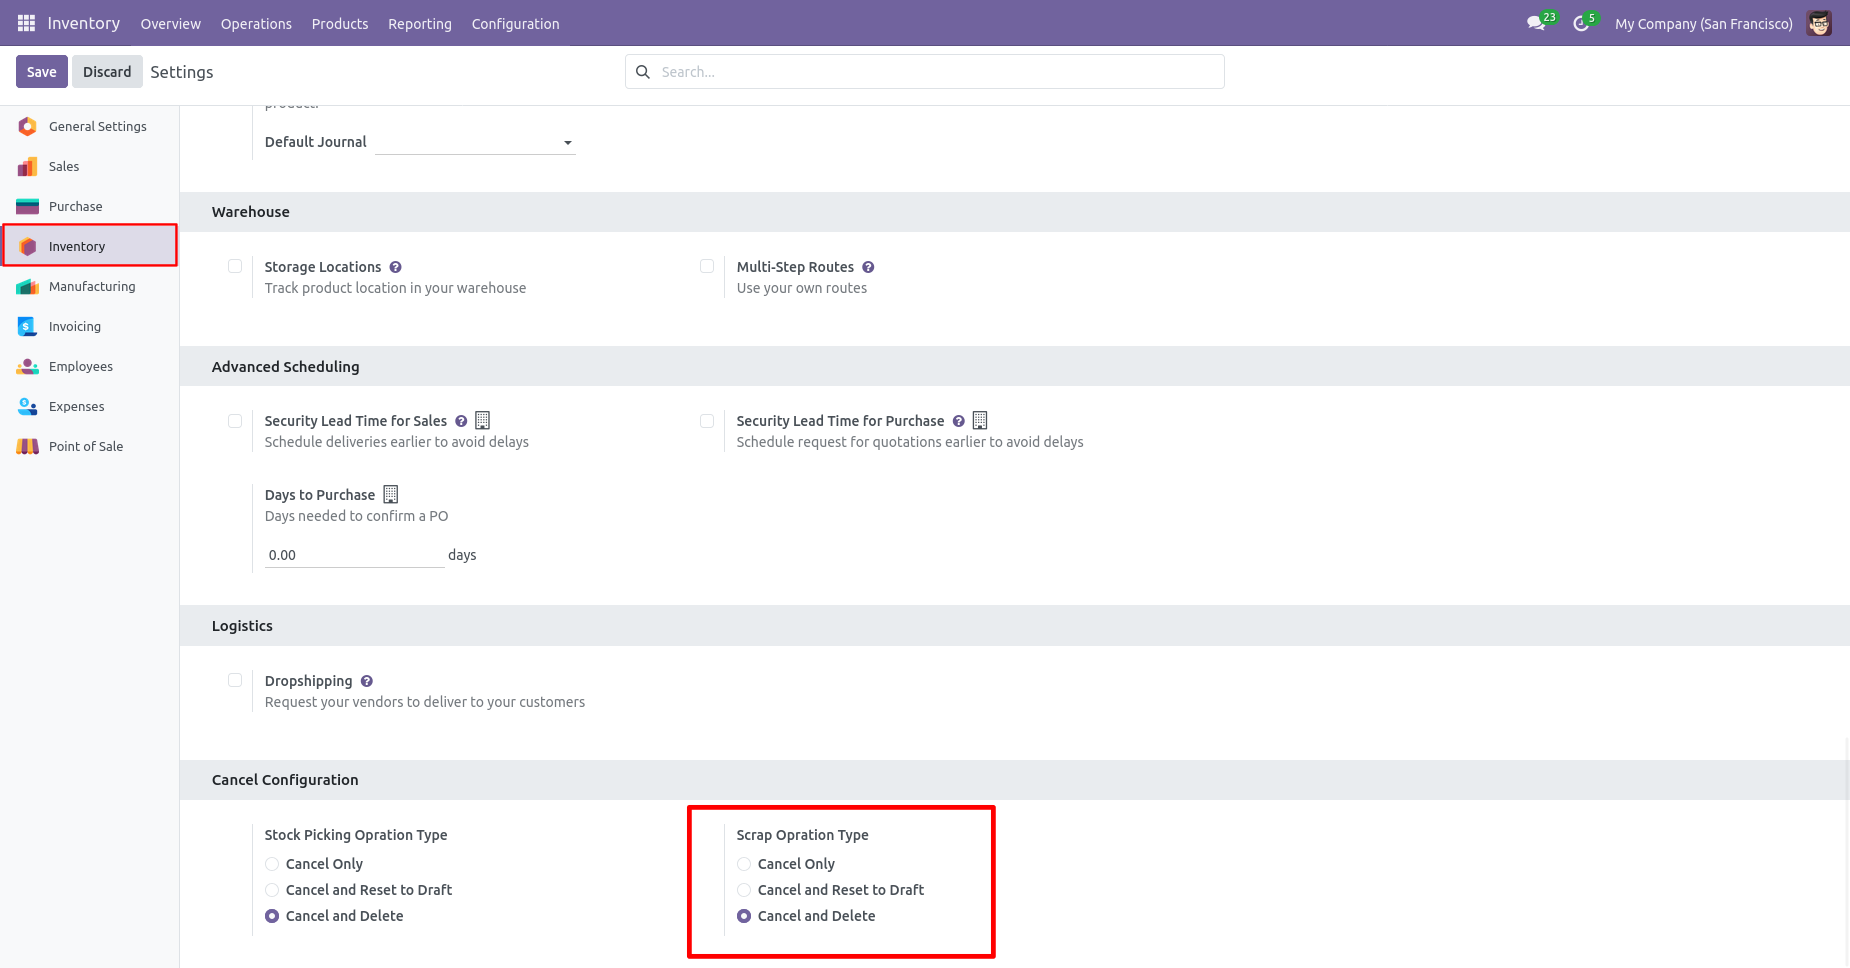
Task: Select Cancel Only under Stock Picking Operation Type
Action: (272, 864)
